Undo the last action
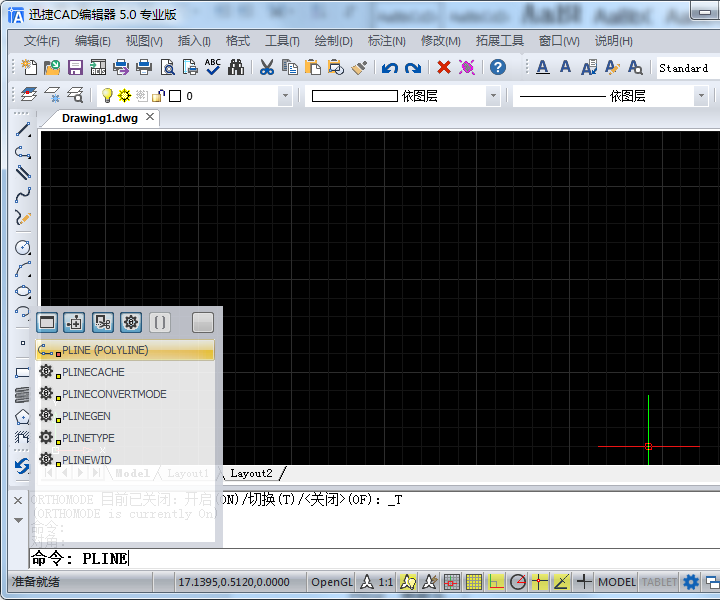The height and width of the screenshot is (600, 720). [389, 68]
